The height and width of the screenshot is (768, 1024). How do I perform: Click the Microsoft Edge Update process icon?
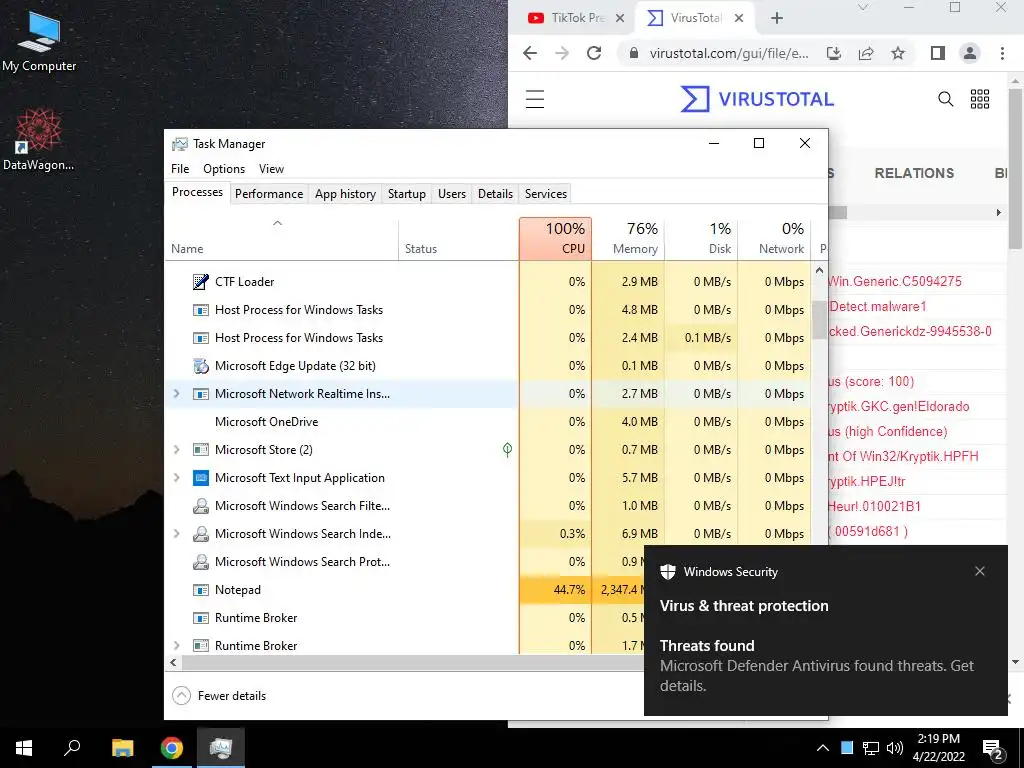(200, 366)
